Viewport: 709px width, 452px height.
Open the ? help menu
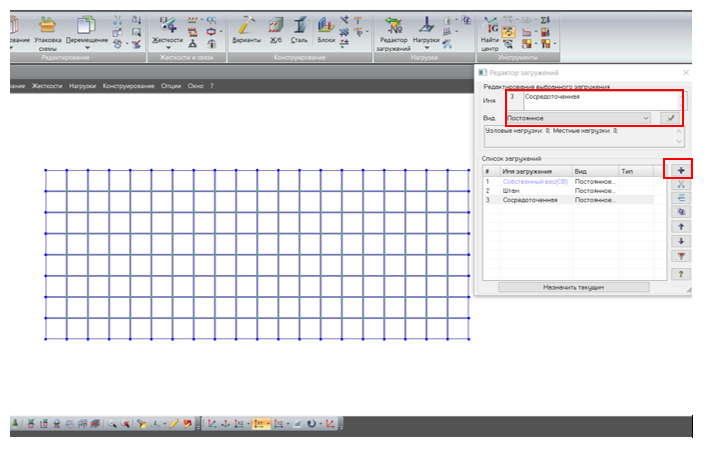pyautogui.click(x=212, y=86)
